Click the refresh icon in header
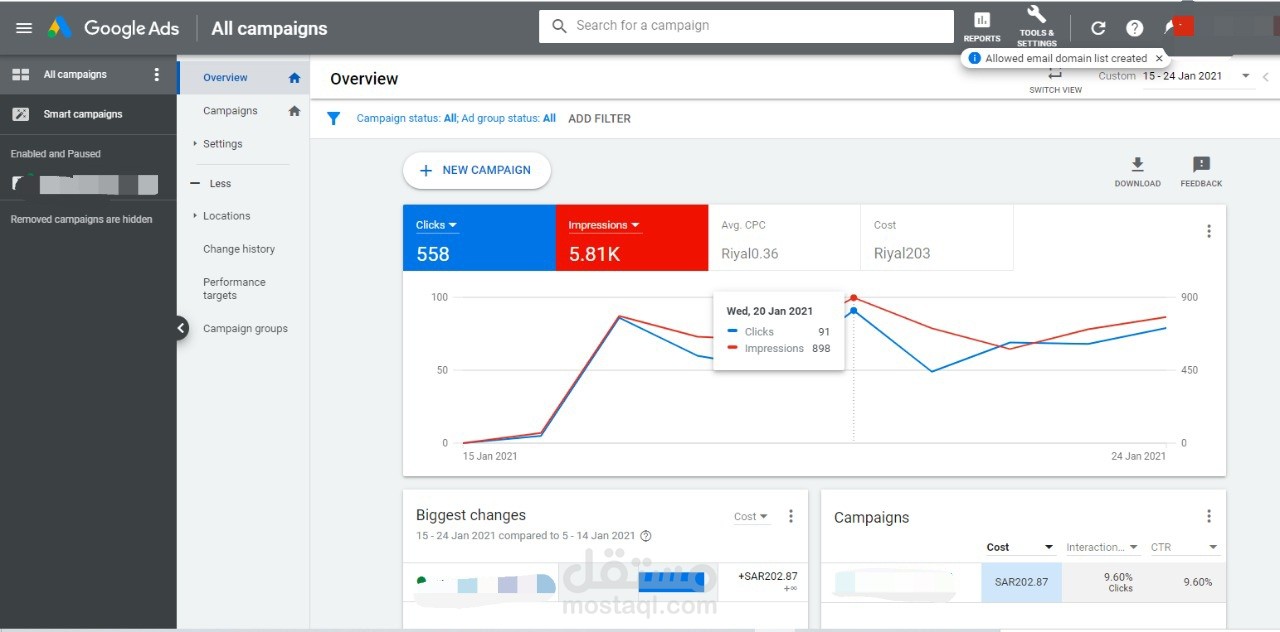1280x632 pixels. pyautogui.click(x=1098, y=28)
